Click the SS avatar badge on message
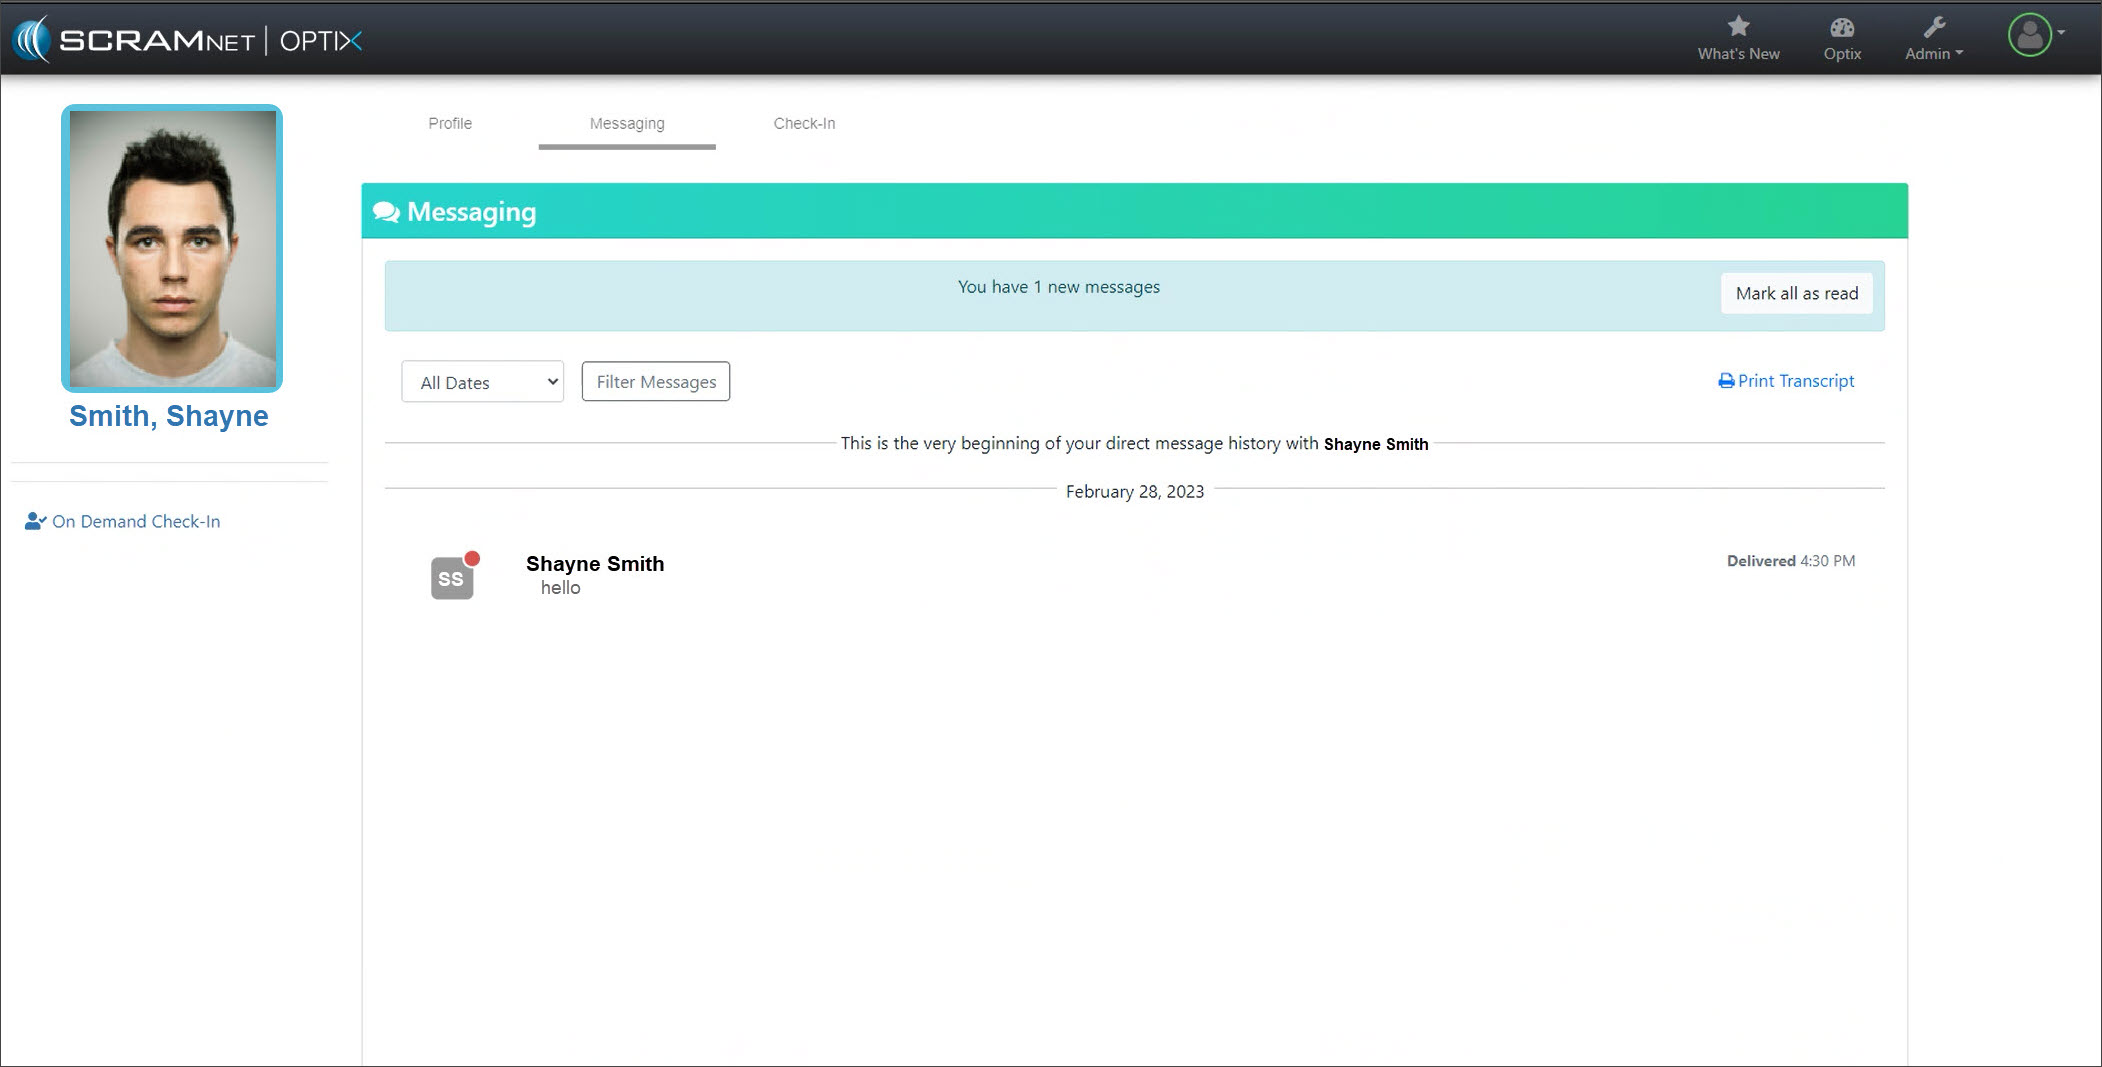 coord(452,578)
